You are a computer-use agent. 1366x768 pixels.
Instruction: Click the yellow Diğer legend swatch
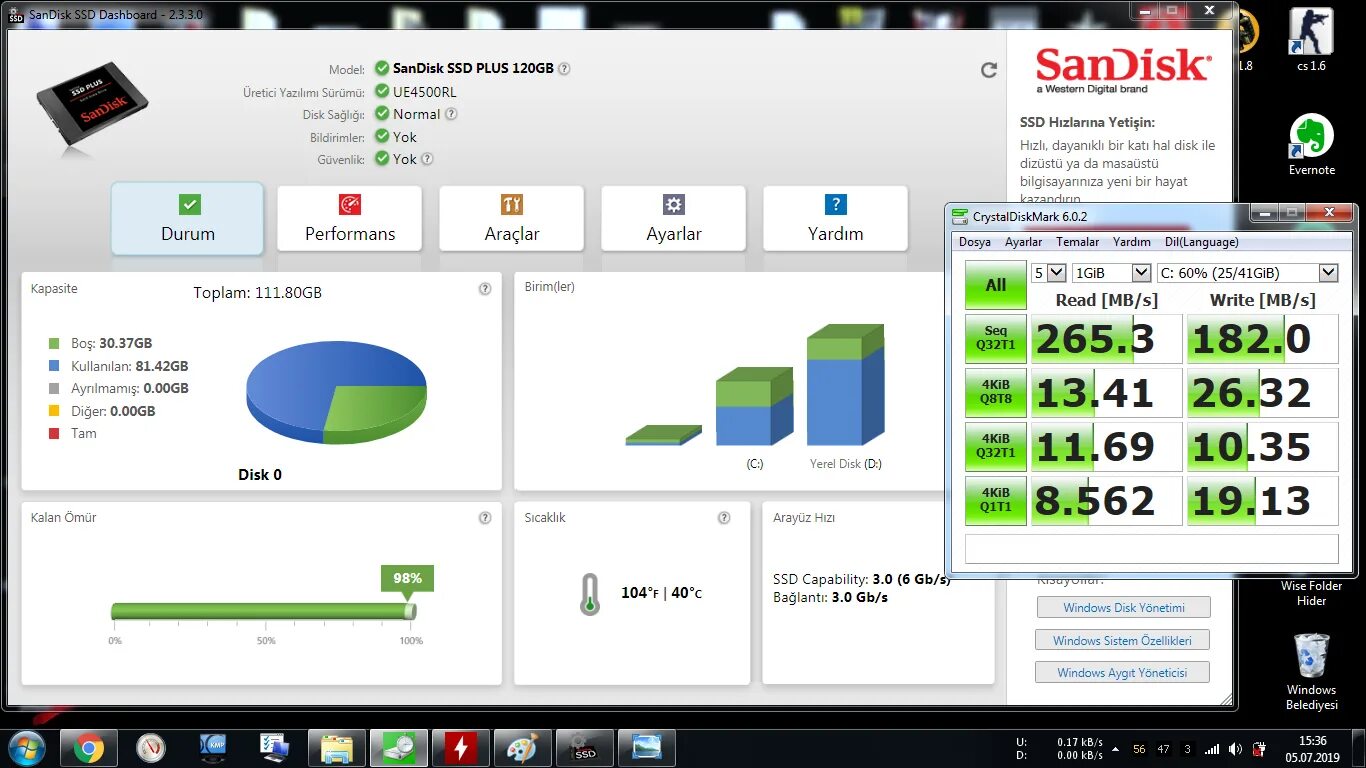(53, 411)
